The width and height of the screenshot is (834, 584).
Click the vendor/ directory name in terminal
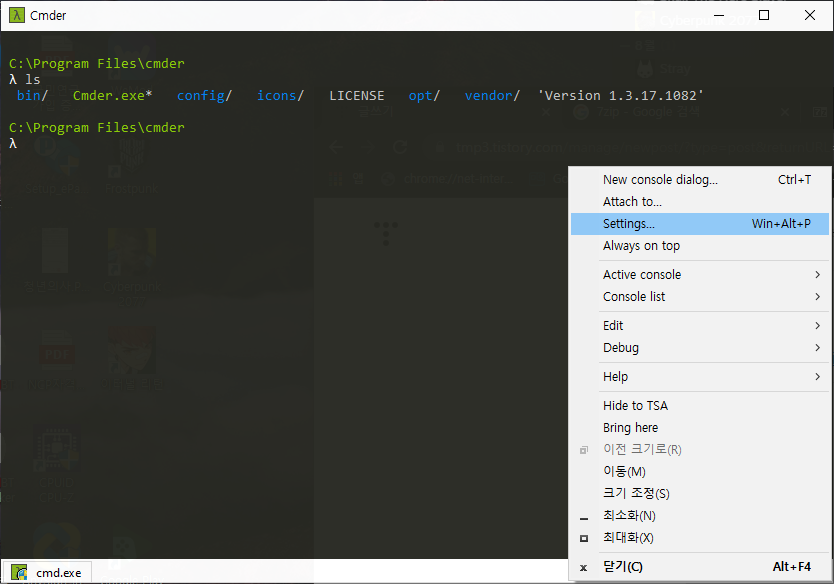(492, 96)
